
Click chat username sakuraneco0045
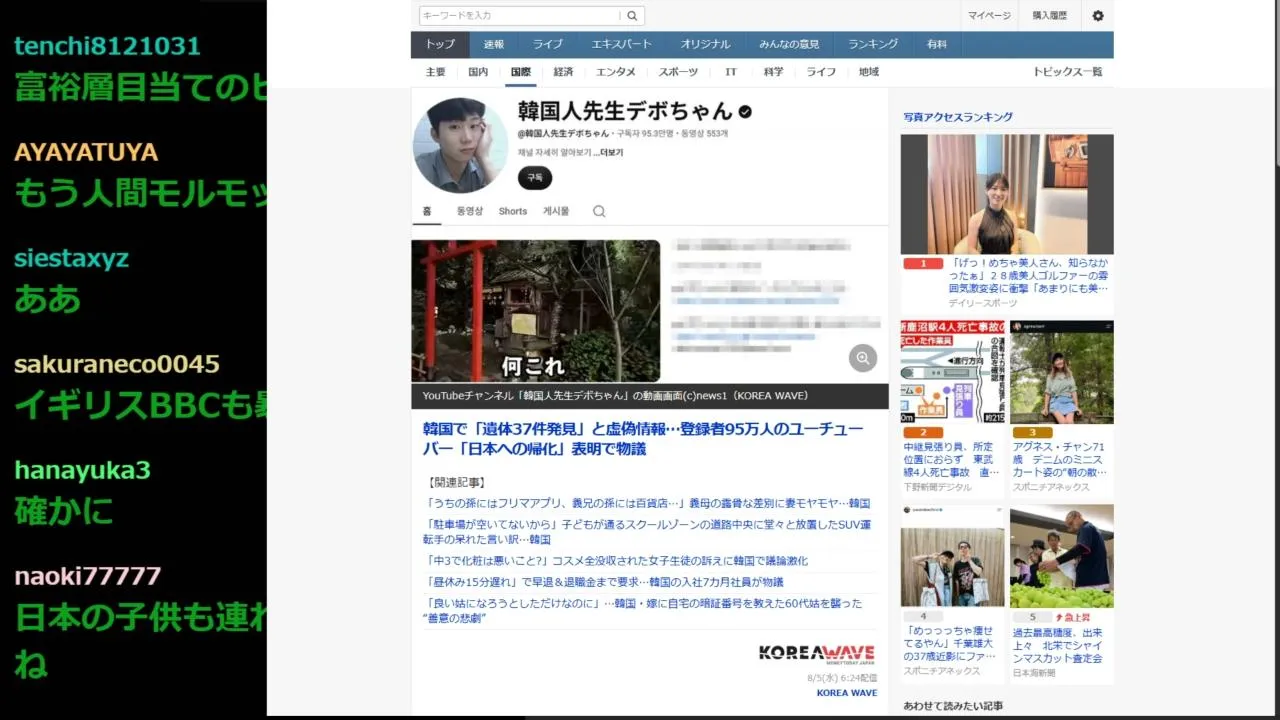click(116, 364)
